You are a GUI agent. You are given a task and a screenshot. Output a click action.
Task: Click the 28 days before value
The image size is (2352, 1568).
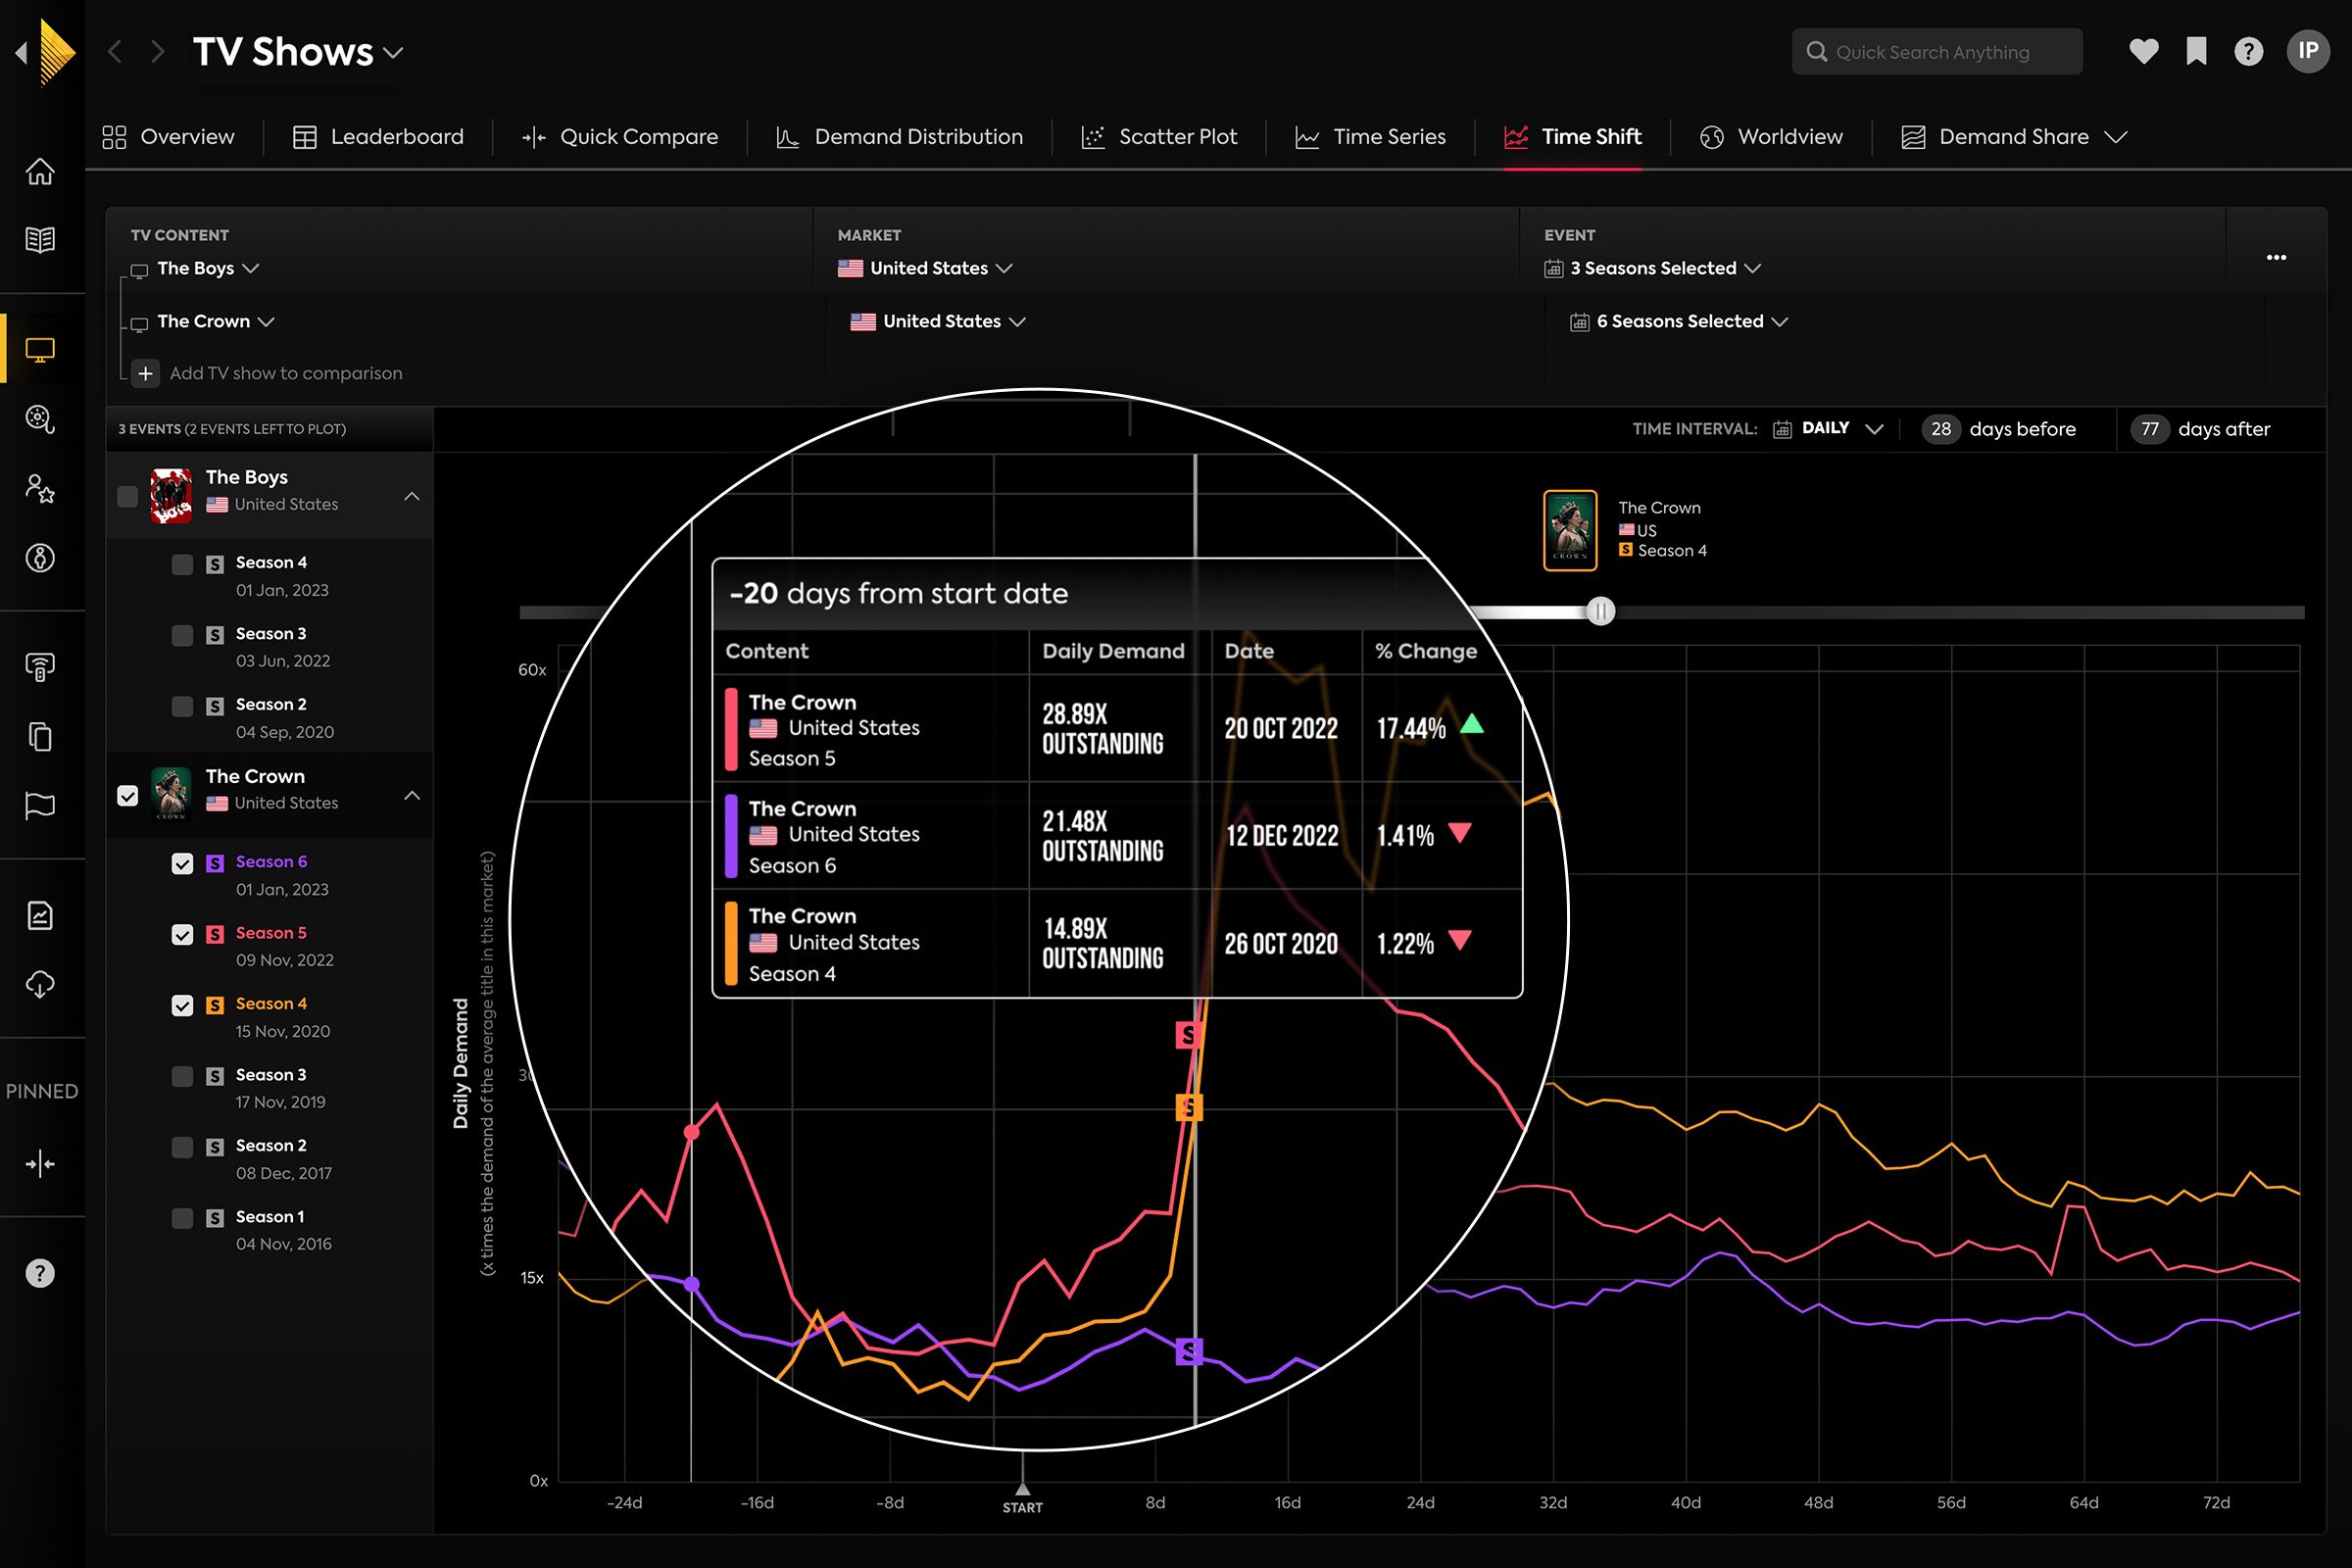point(1941,429)
